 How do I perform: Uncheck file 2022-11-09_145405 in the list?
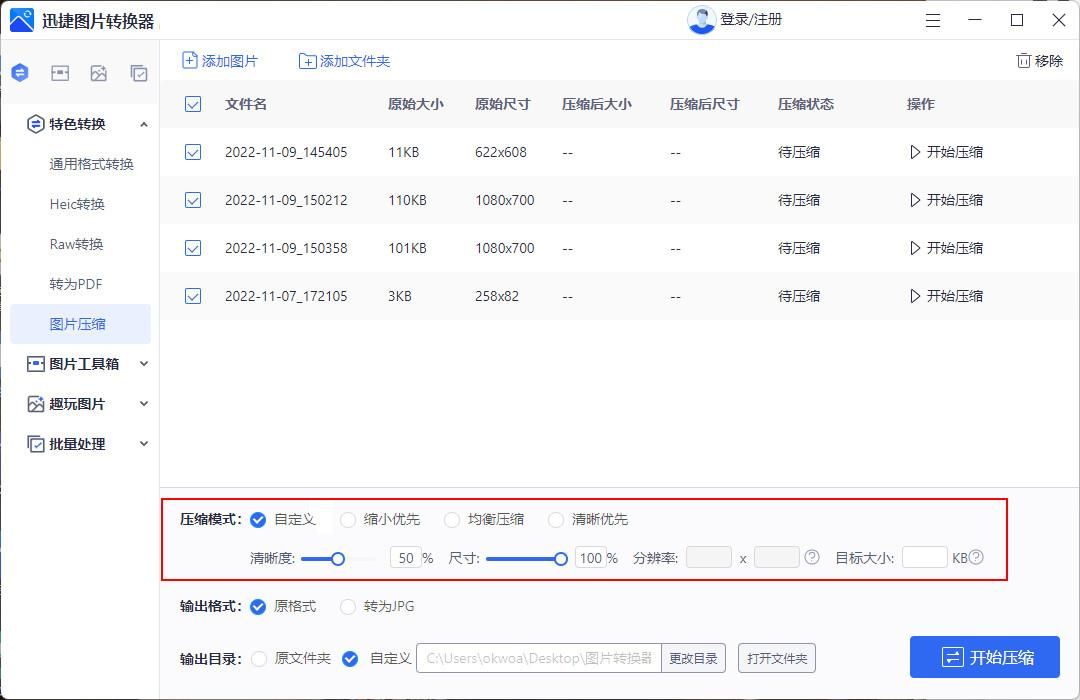(x=192, y=152)
